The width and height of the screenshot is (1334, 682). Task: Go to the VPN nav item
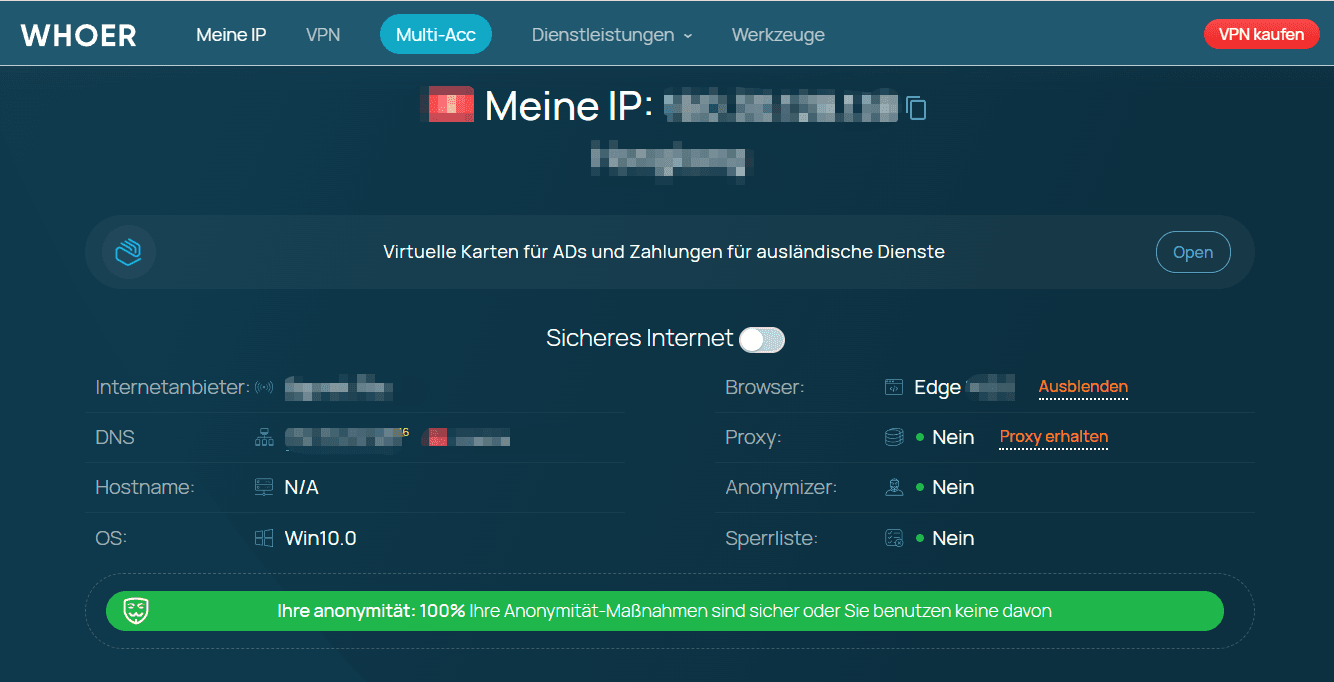coord(323,35)
